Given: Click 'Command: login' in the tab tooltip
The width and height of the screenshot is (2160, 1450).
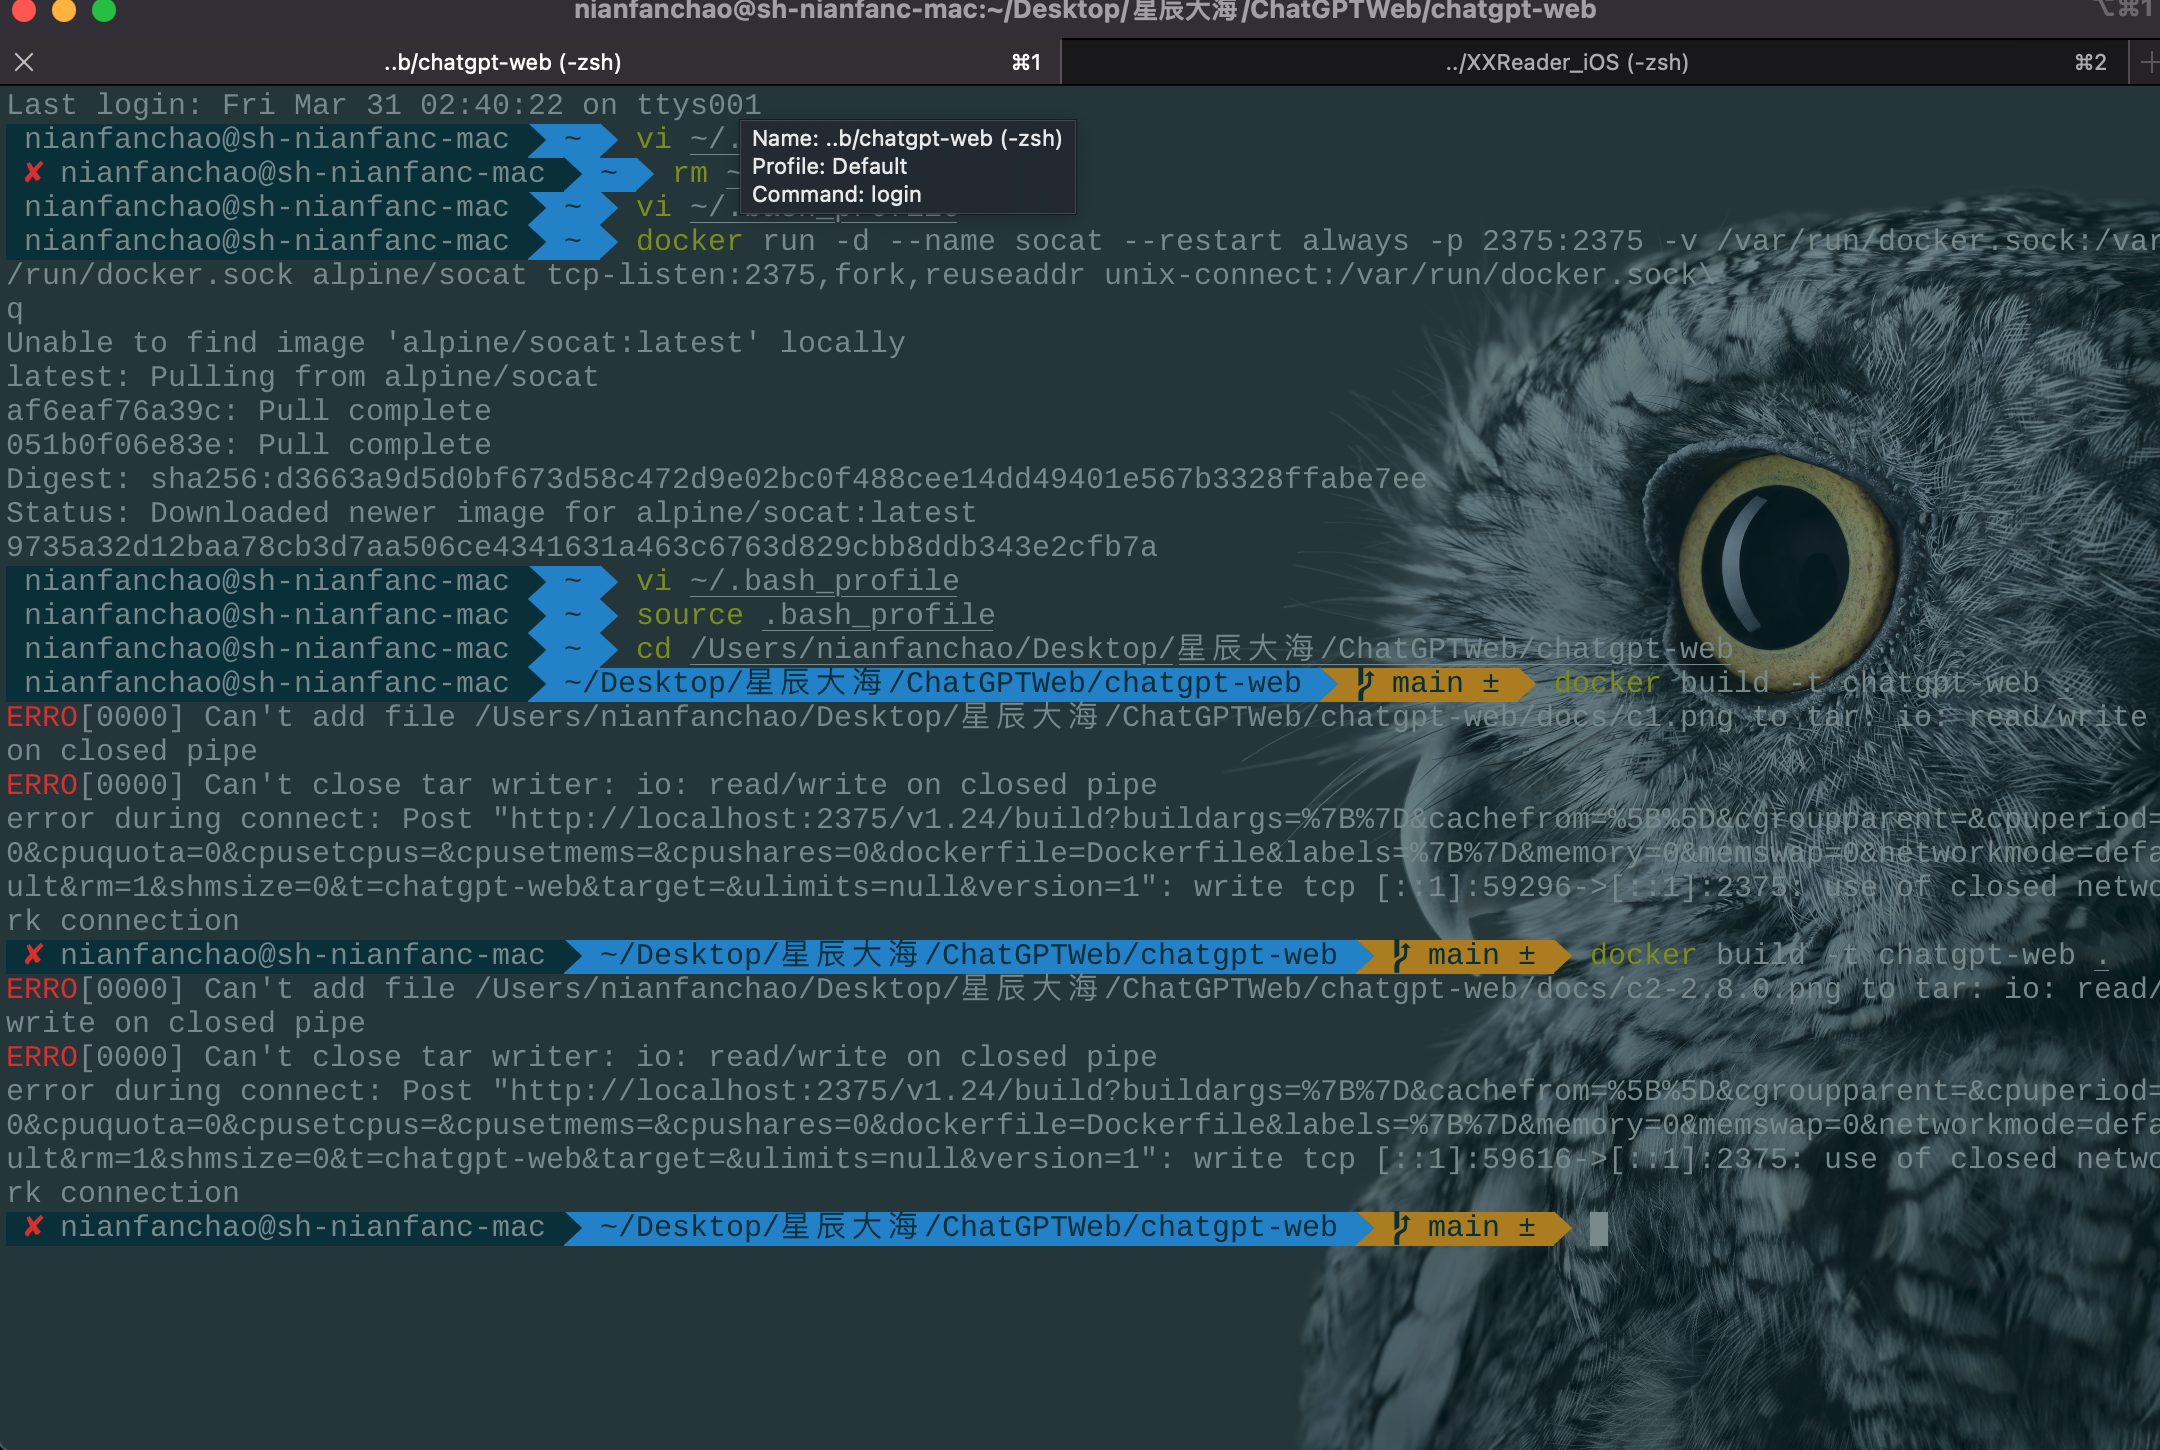Looking at the screenshot, I should pyautogui.click(x=836, y=194).
